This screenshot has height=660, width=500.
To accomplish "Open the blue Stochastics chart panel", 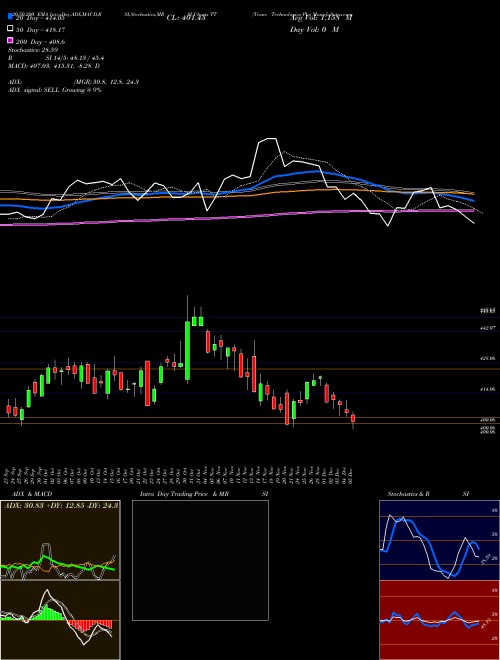I will [439, 540].
